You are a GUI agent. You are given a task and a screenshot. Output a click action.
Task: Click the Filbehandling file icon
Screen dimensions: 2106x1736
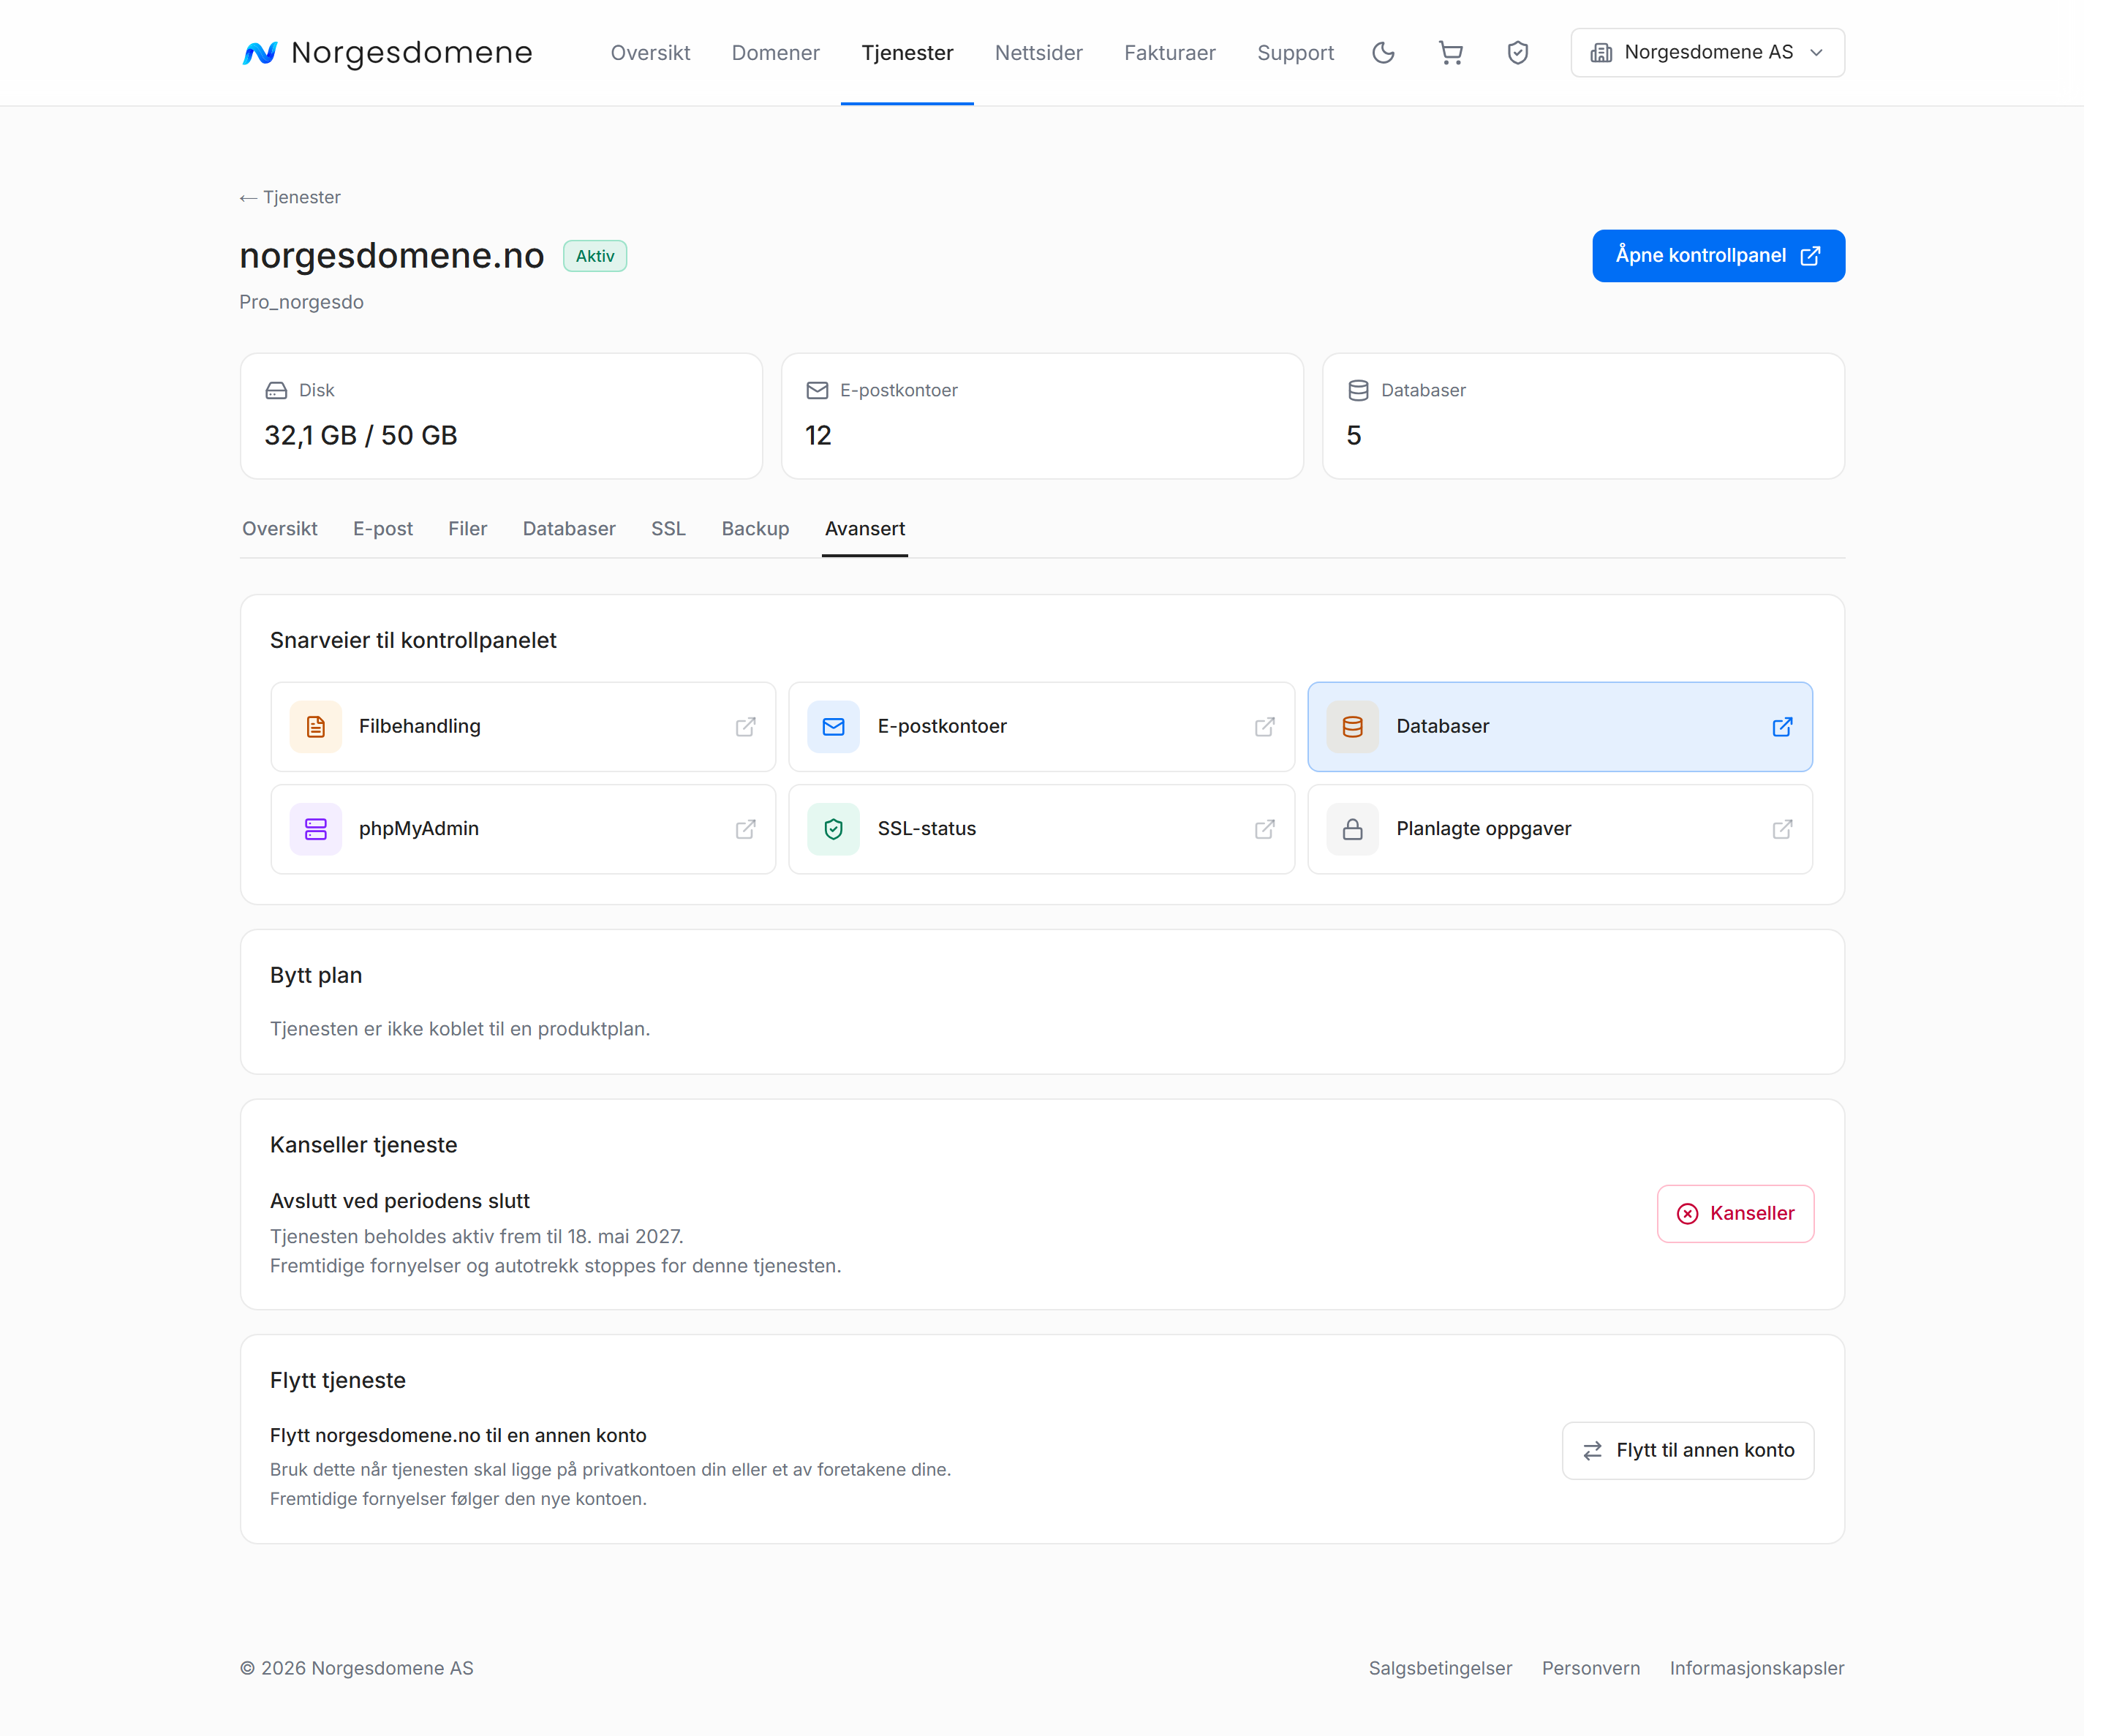(315, 727)
